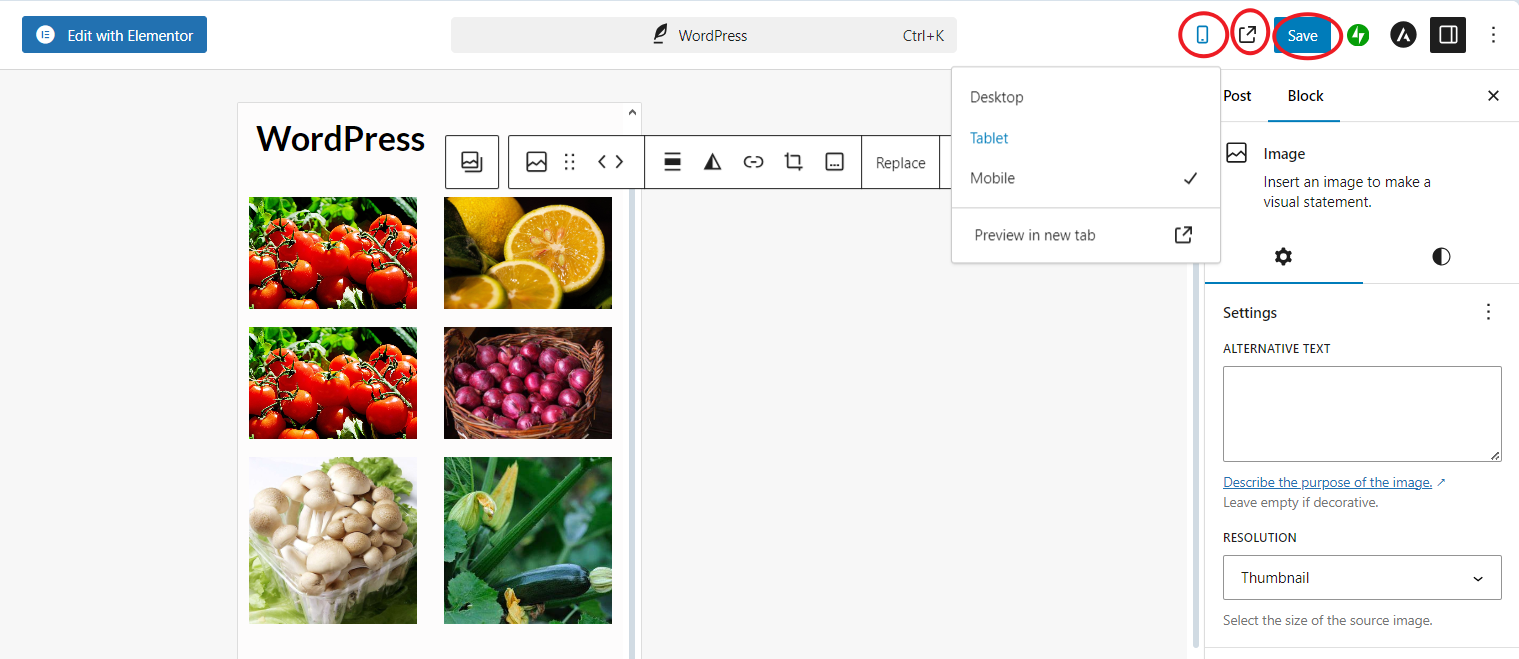This screenshot has width=1519, height=659.
Task: Switch to the Post tab
Action: tap(1237, 96)
